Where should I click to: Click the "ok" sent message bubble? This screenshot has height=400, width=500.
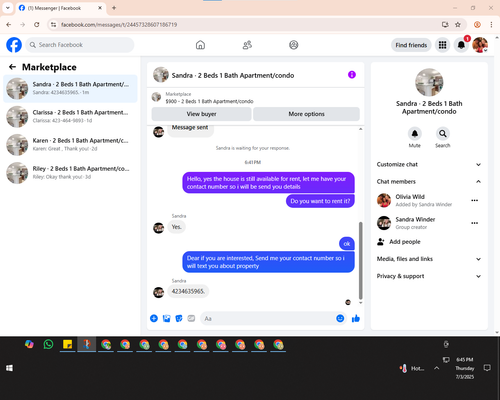coord(347,244)
